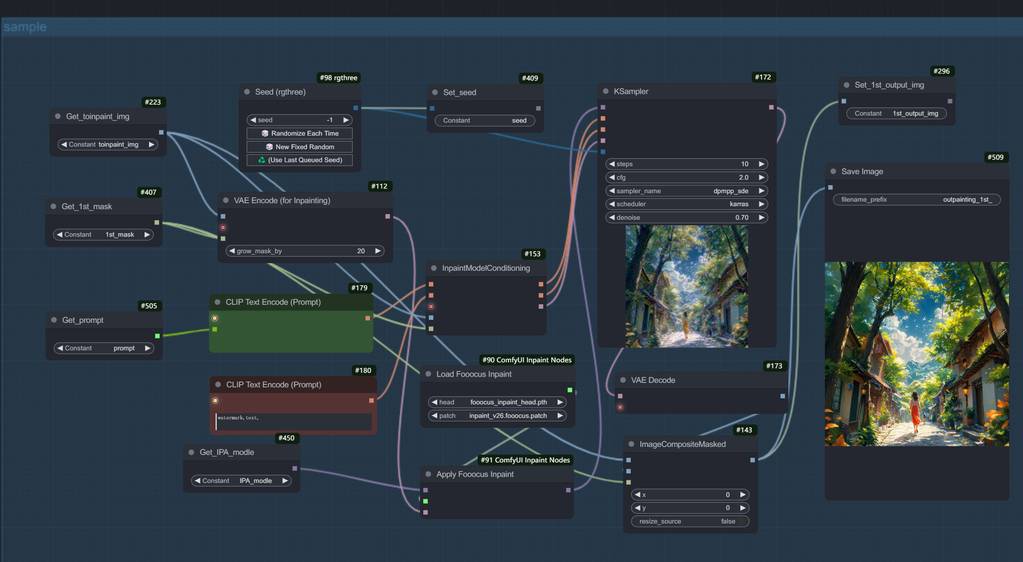1023x562 pixels.
Task: Open the head fooocus_inpaint_head.pth selector
Action: (x=496, y=402)
